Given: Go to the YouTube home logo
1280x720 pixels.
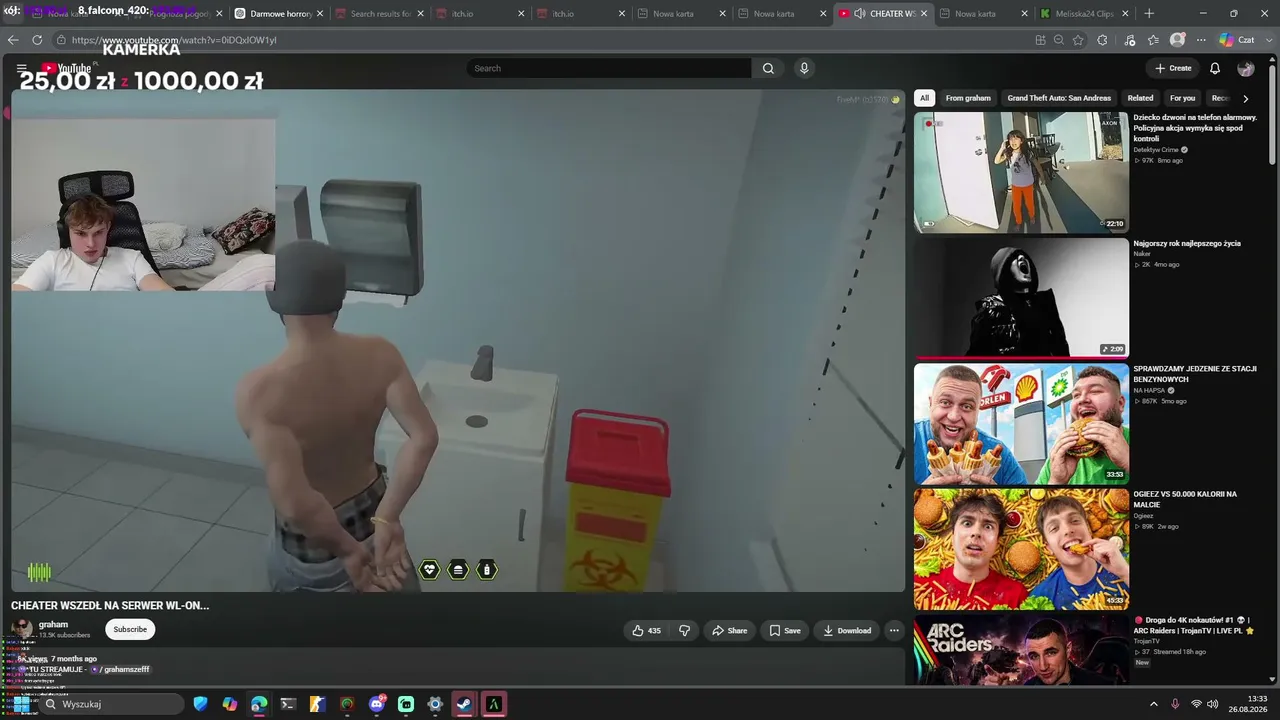Looking at the screenshot, I should coord(67,68).
